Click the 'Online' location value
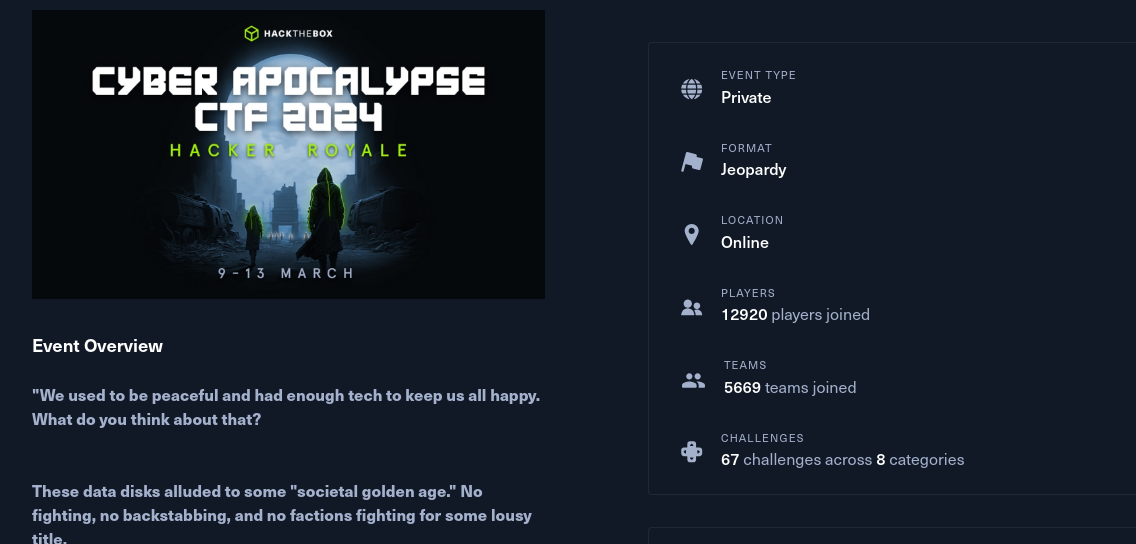The image size is (1136, 544). click(x=744, y=243)
